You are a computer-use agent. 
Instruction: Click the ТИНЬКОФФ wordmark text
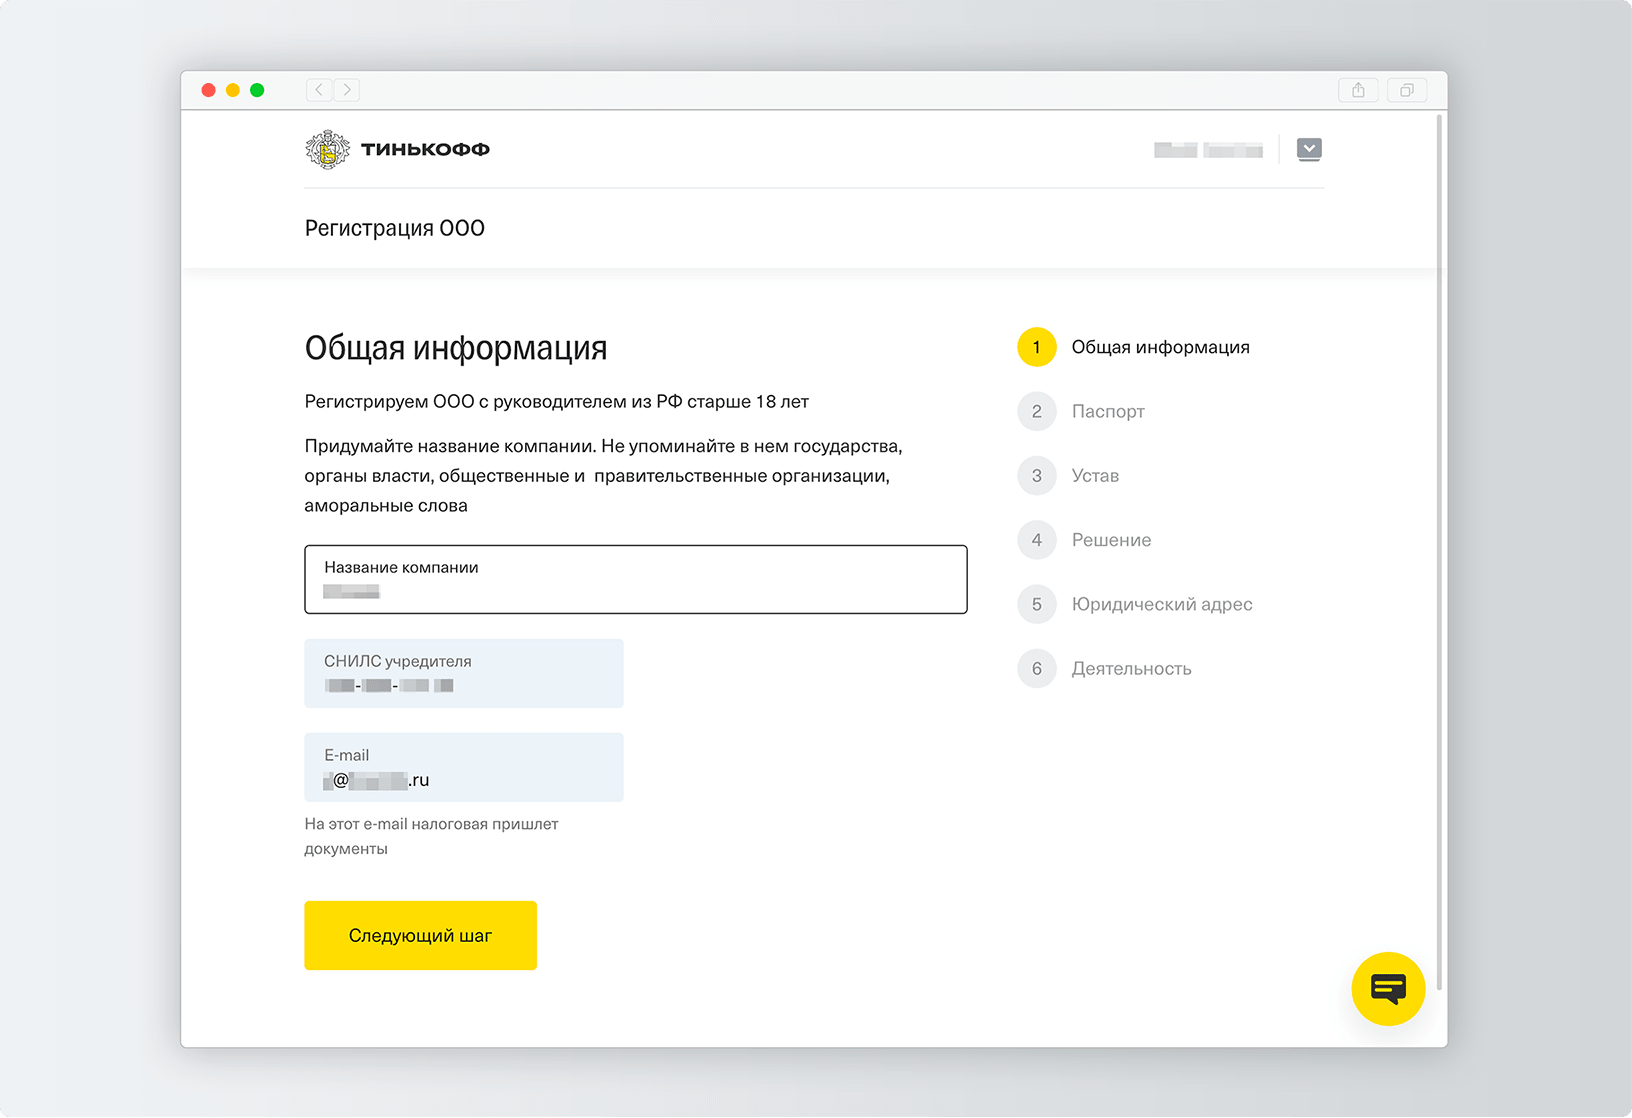click(x=425, y=150)
